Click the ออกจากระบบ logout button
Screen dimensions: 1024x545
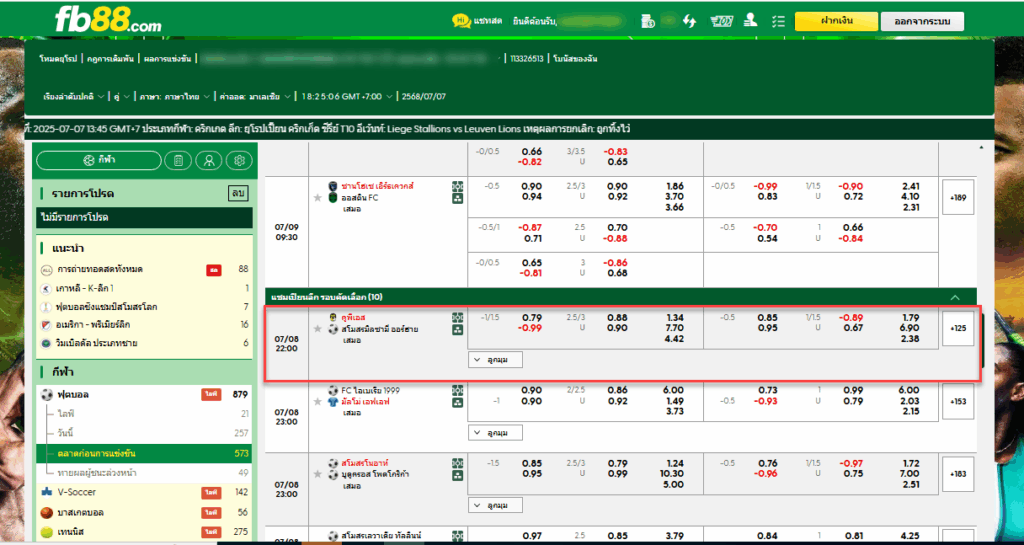922,22
